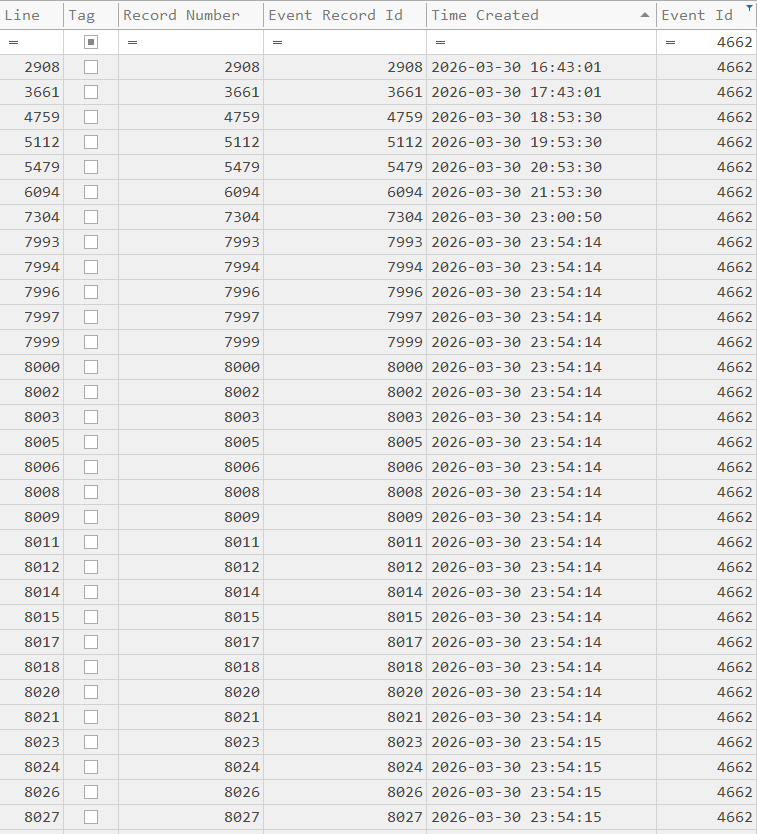The width and height of the screenshot is (757, 834).
Task: Click Line cell 8012
Action: coord(31,567)
